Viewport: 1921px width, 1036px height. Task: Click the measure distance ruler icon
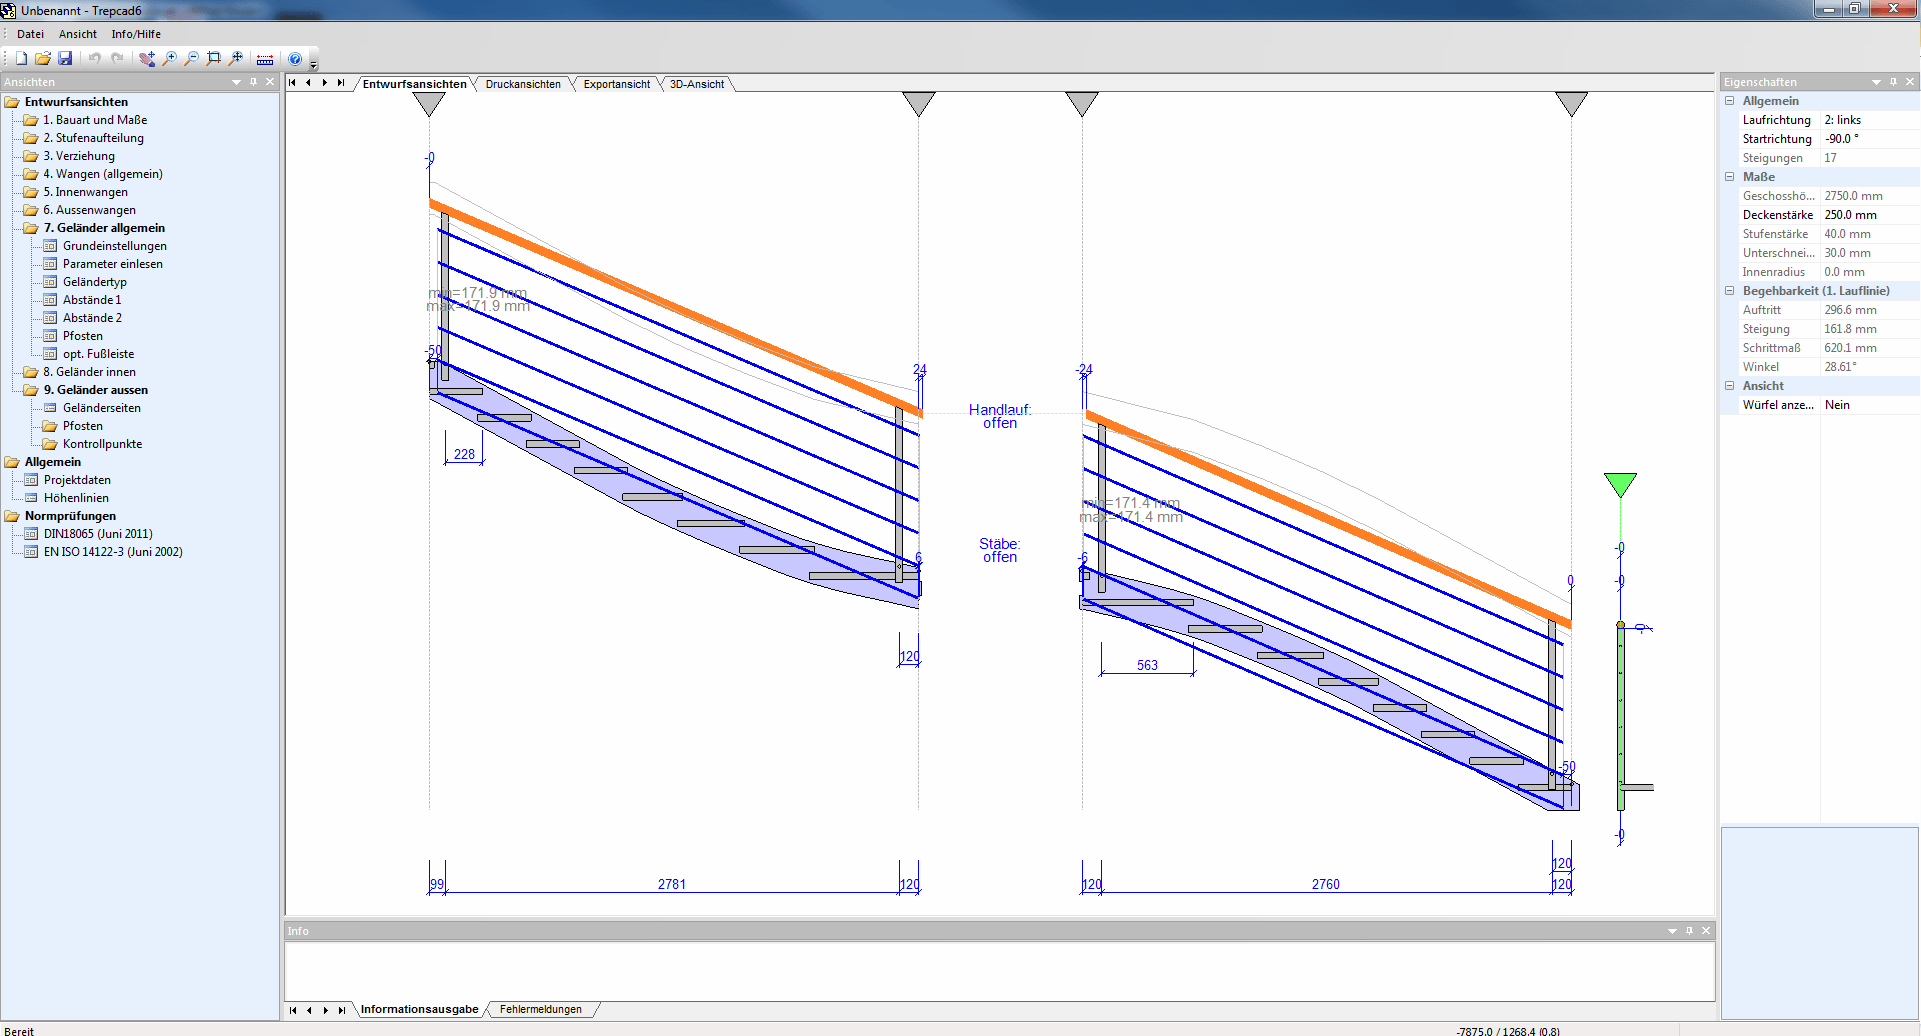coord(265,59)
